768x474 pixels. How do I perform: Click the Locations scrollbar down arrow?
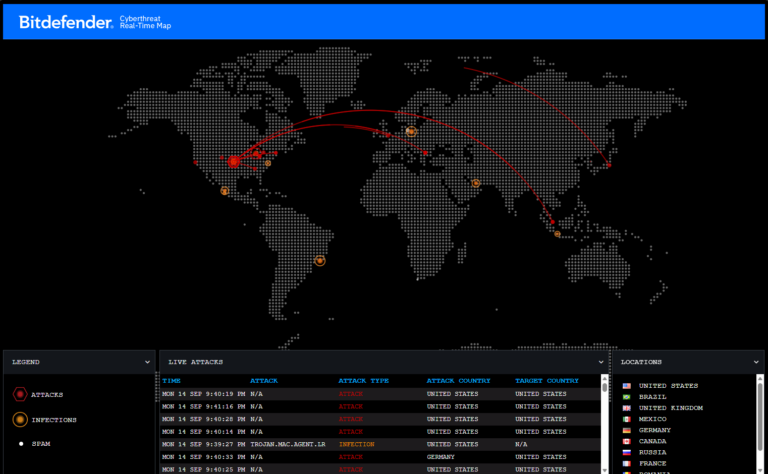[x=760, y=470]
